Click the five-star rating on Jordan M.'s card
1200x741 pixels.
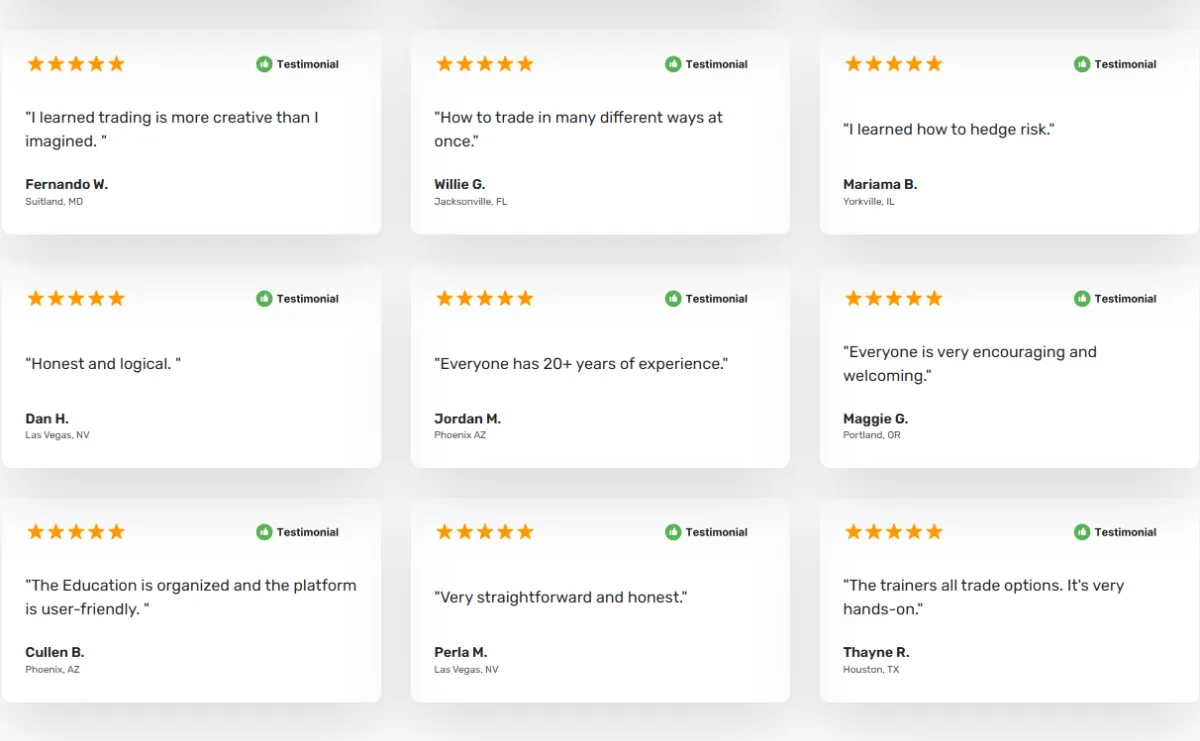[485, 298]
